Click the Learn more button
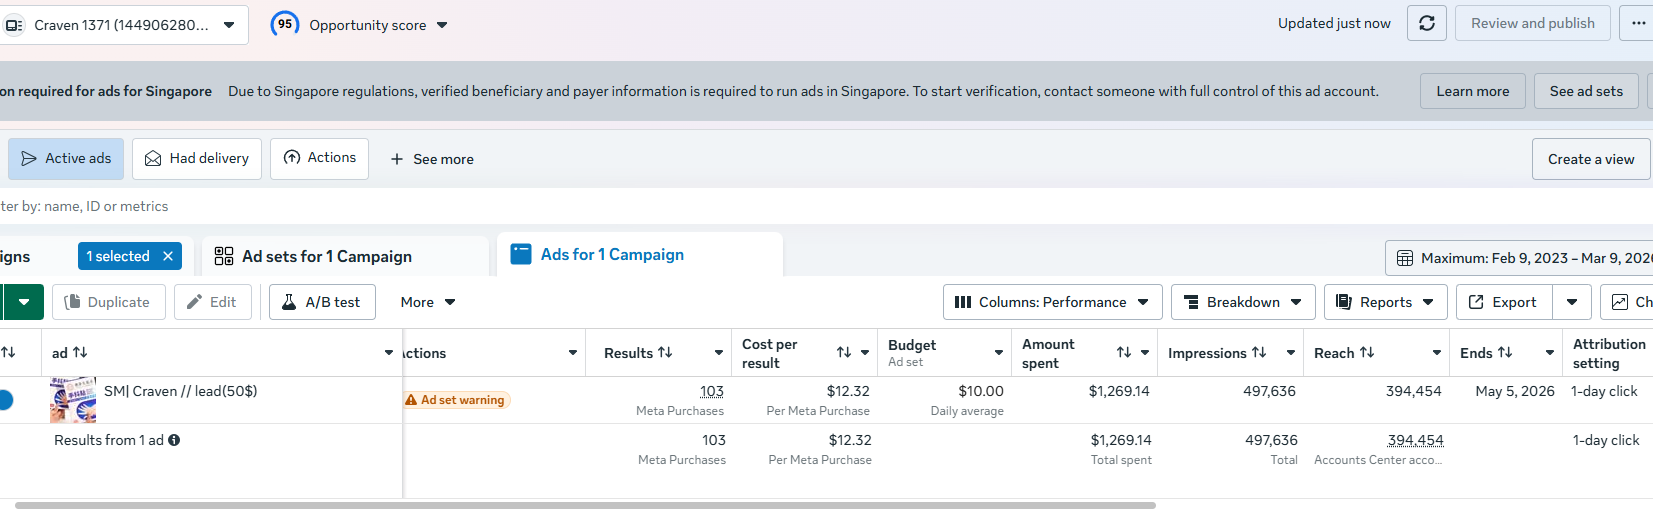 pyautogui.click(x=1472, y=91)
